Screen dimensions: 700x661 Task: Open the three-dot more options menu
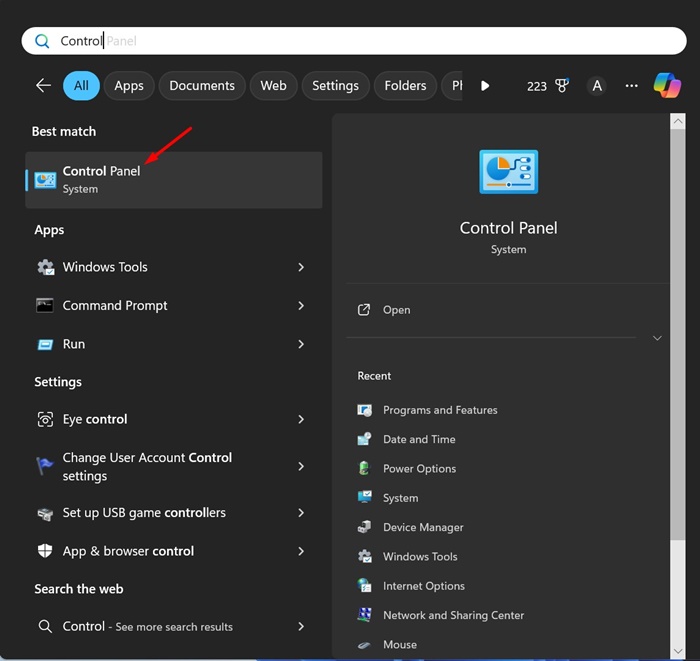(631, 85)
